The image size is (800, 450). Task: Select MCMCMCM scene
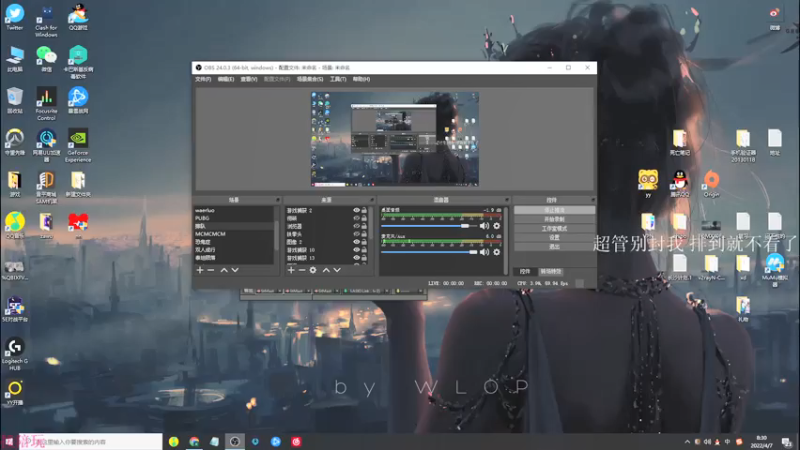click(x=234, y=234)
